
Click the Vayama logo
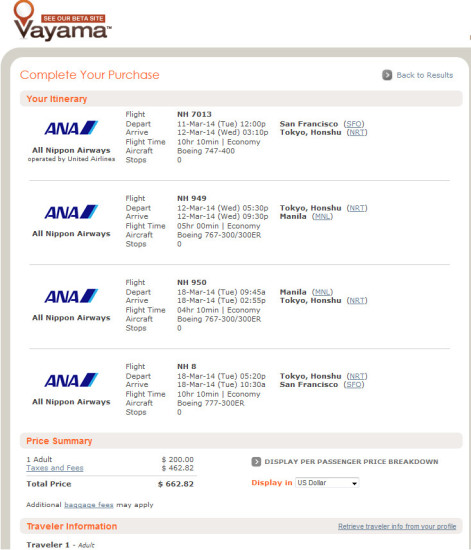click(x=62, y=21)
